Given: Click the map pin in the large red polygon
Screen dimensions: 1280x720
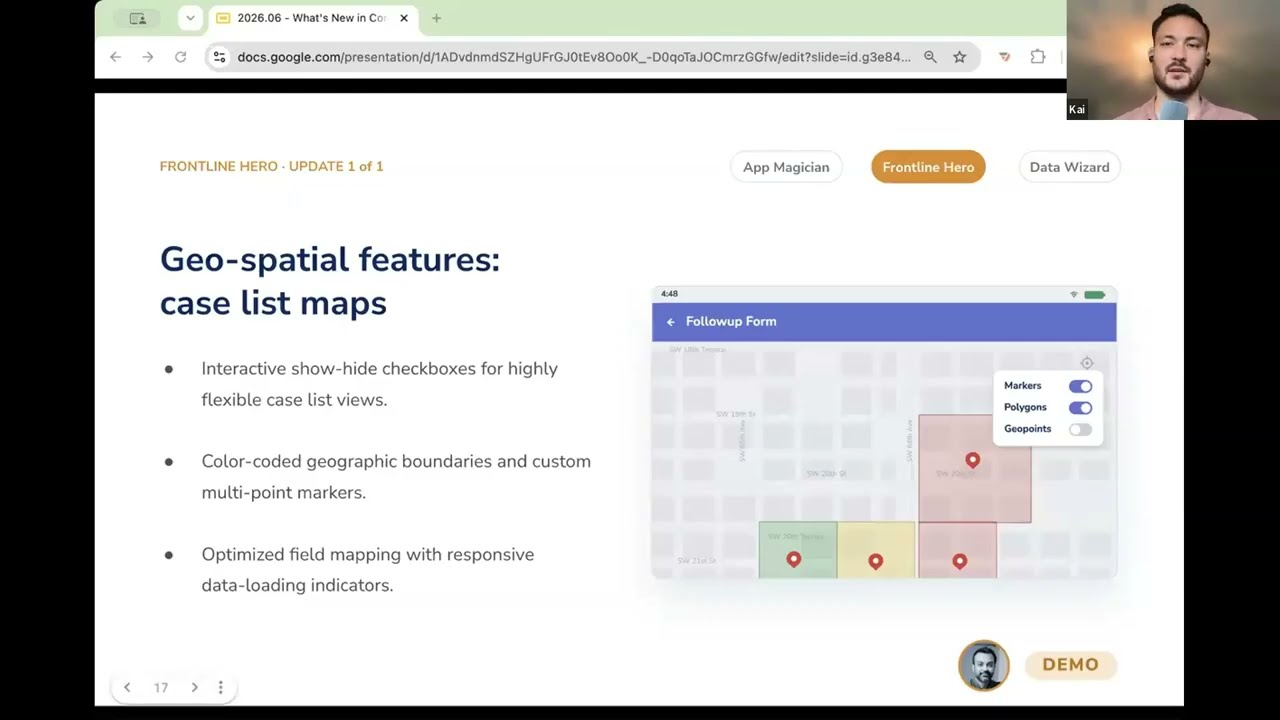Looking at the screenshot, I should [x=973, y=460].
